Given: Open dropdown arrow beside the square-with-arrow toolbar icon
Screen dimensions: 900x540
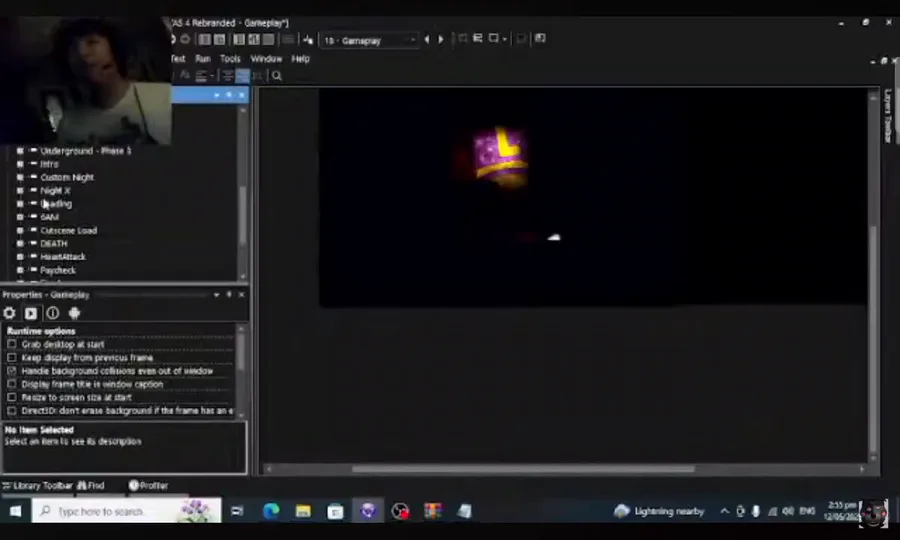Looking at the screenshot, I should click(505, 39).
